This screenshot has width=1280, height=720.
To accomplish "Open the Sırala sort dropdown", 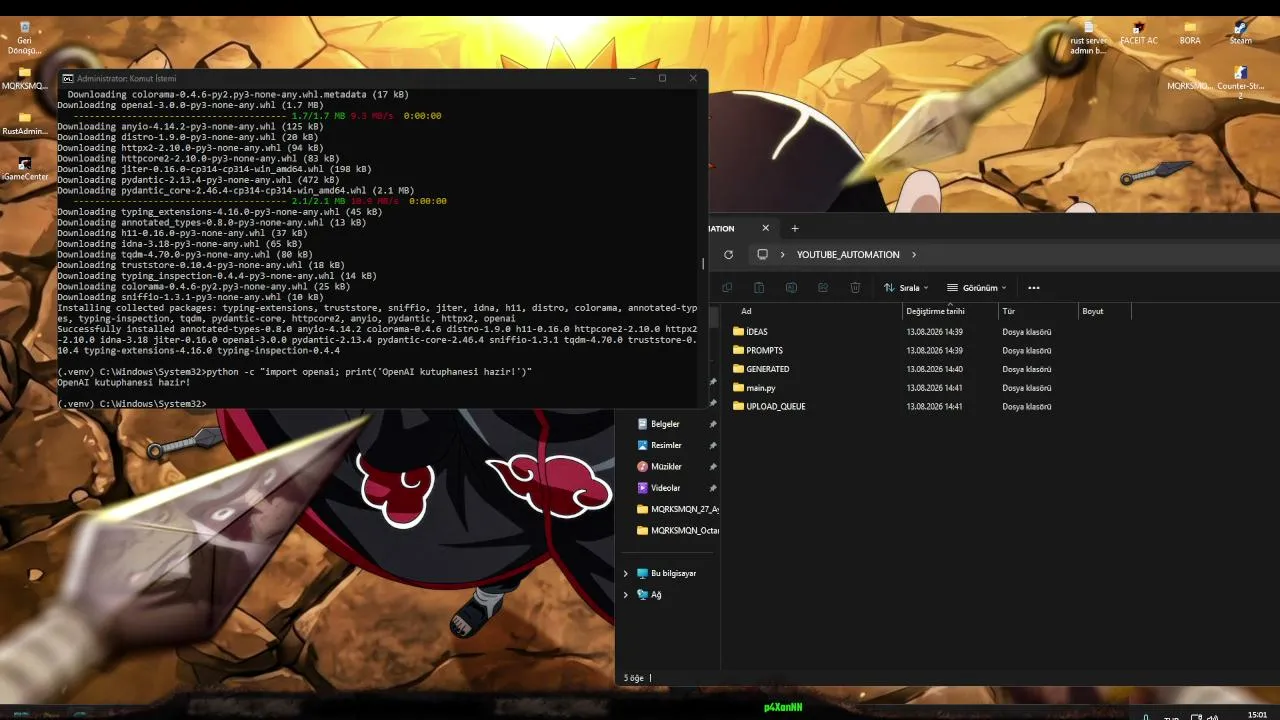I will click(906, 288).
